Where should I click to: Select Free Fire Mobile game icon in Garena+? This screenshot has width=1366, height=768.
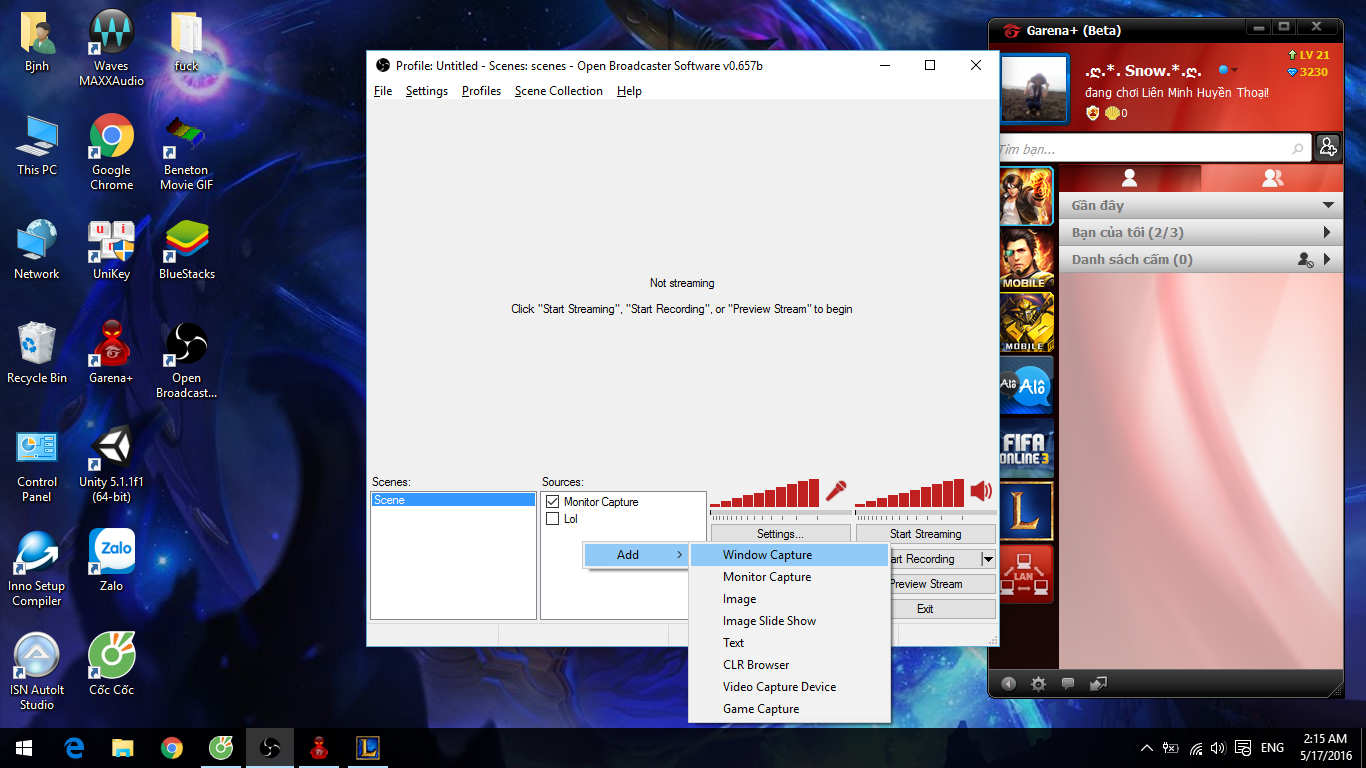(1027, 259)
